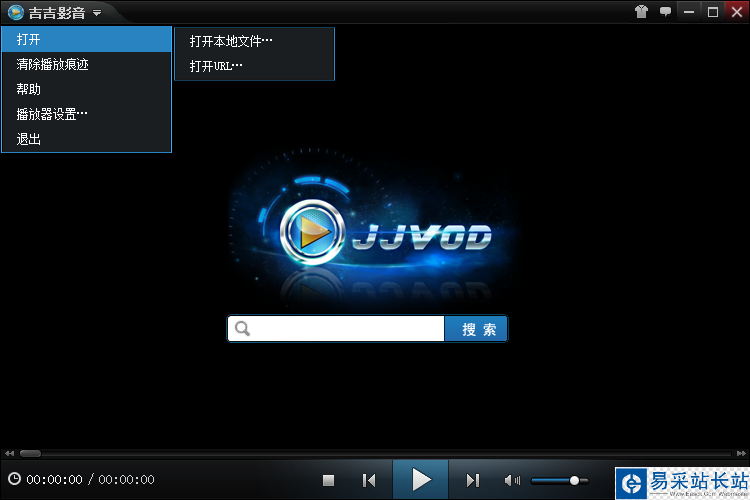Screen dimensions: 750x500
Task: Skip to the previous track
Action: pos(369,480)
